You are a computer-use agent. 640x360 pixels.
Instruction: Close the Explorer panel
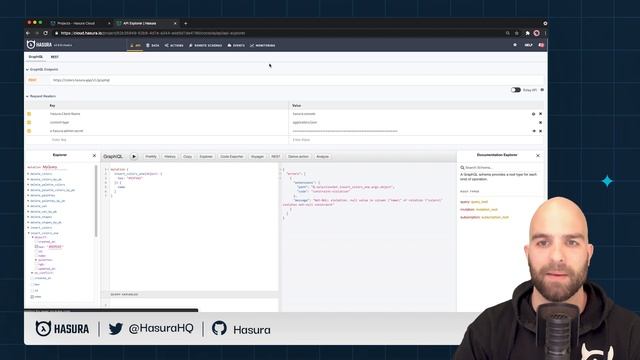pyautogui.click(x=94, y=156)
